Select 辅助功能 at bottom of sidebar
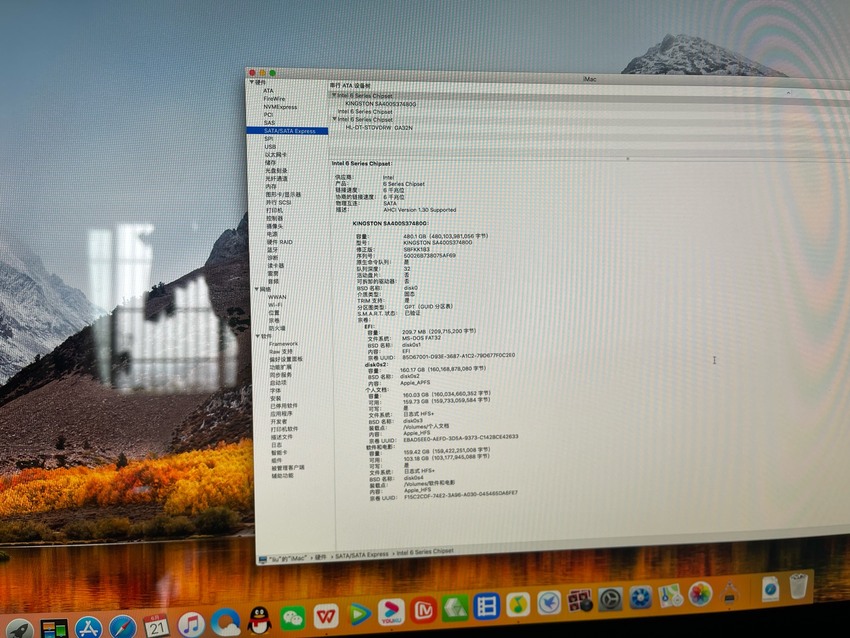The width and height of the screenshot is (850, 638). click(x=283, y=475)
